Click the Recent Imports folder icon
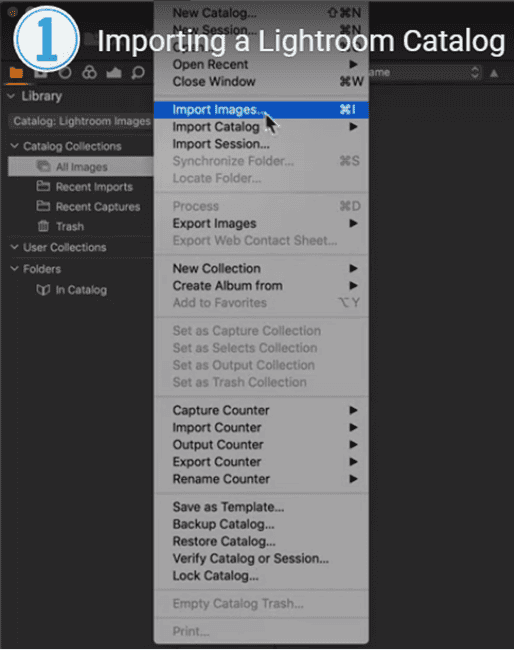 point(44,186)
